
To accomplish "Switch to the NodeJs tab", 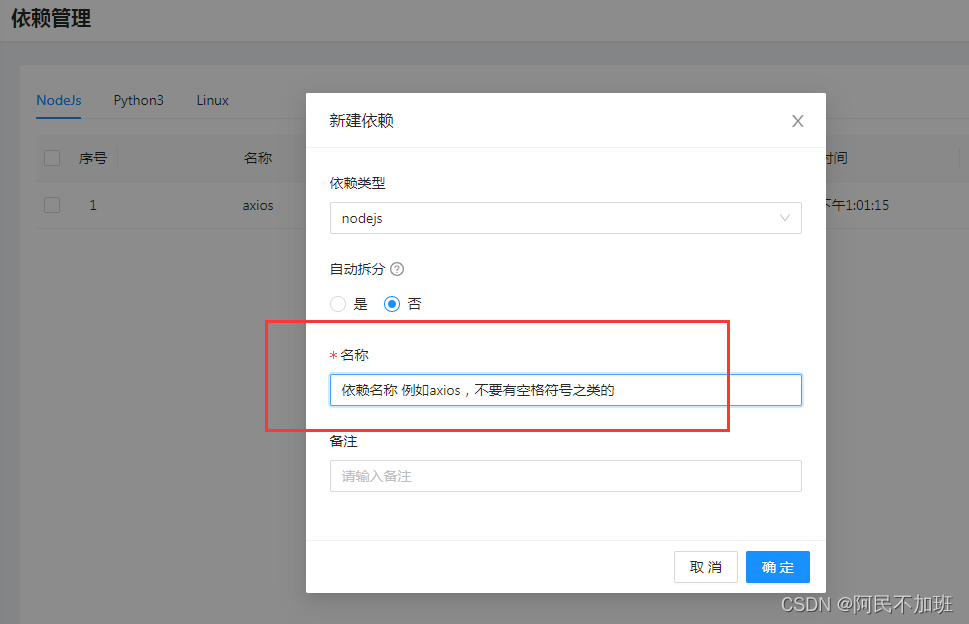I will pyautogui.click(x=59, y=100).
